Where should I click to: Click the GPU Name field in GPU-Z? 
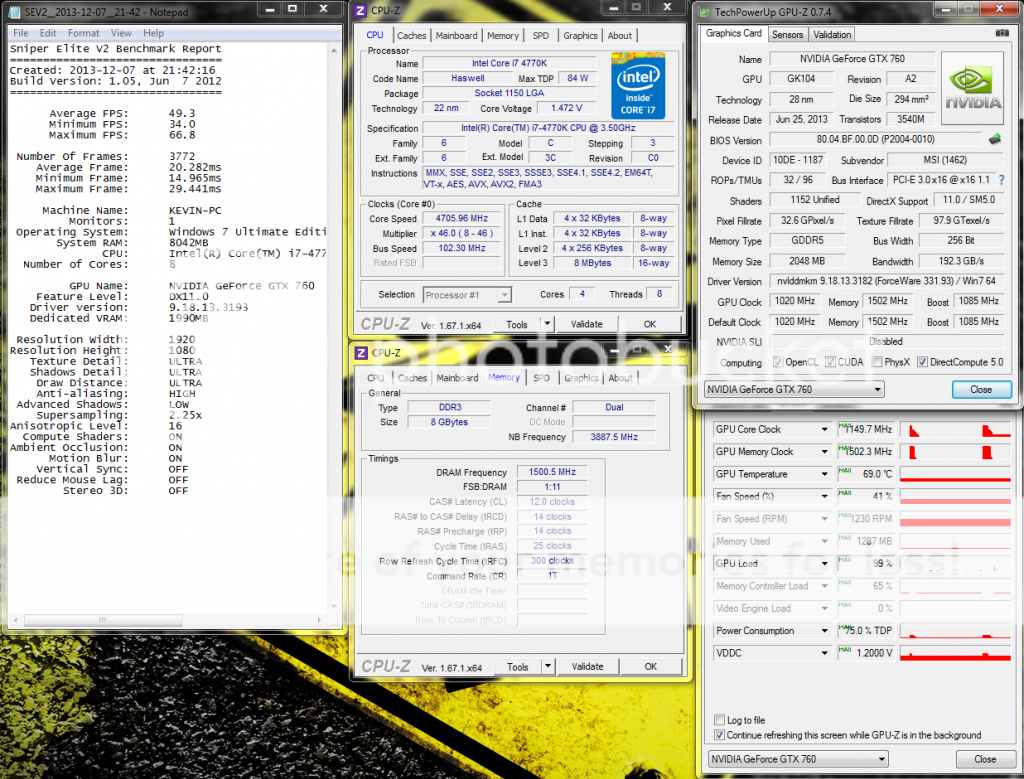click(x=852, y=59)
